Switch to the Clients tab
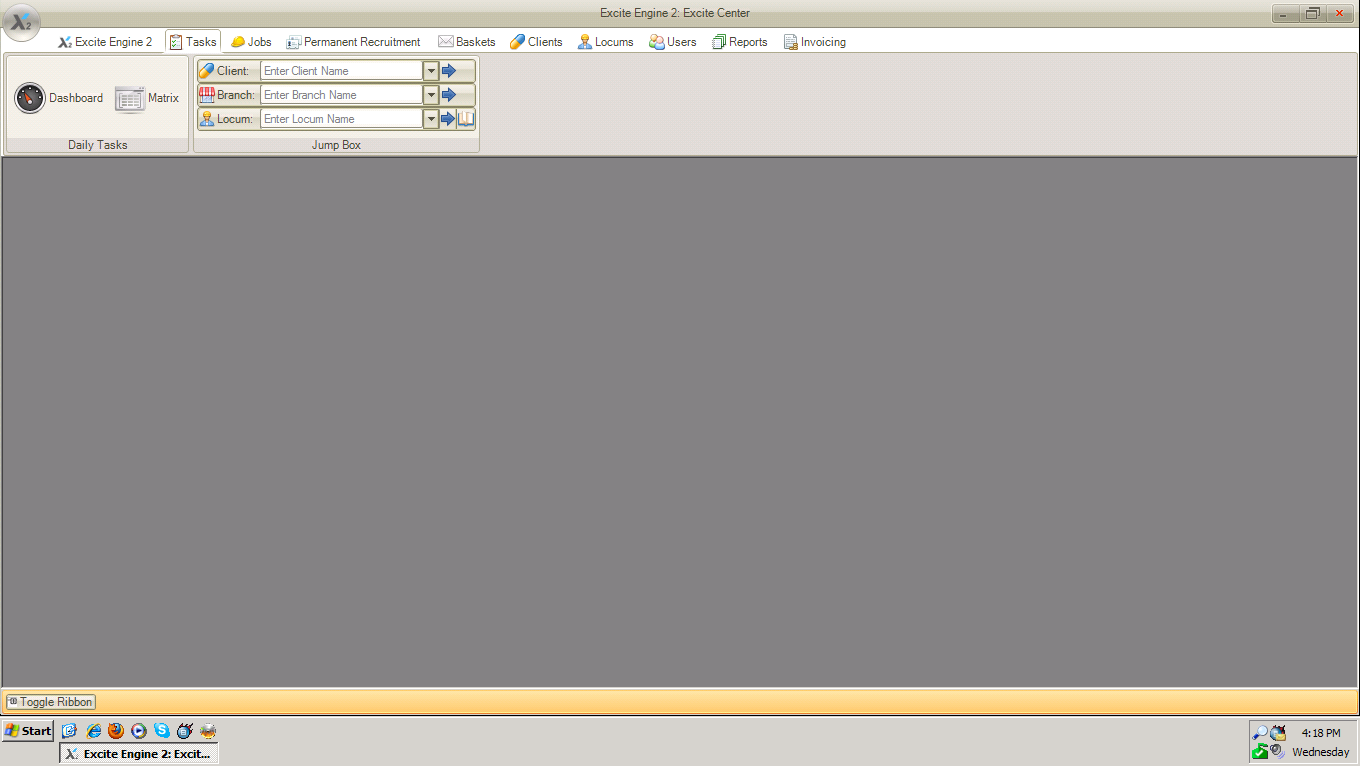The image size is (1360, 766). pyautogui.click(x=536, y=42)
